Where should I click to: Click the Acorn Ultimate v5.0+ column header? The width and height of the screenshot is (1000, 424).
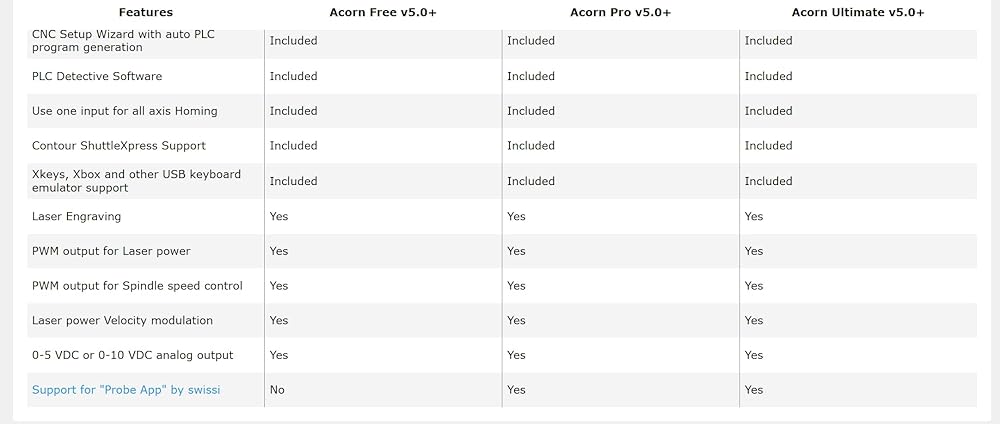point(858,13)
